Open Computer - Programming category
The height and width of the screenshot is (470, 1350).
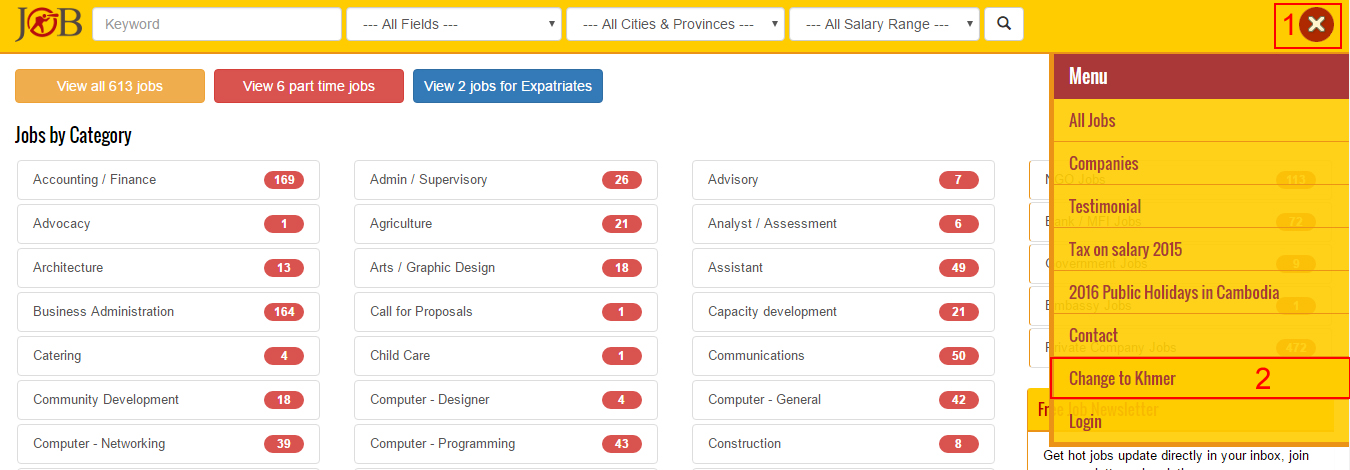pos(442,444)
